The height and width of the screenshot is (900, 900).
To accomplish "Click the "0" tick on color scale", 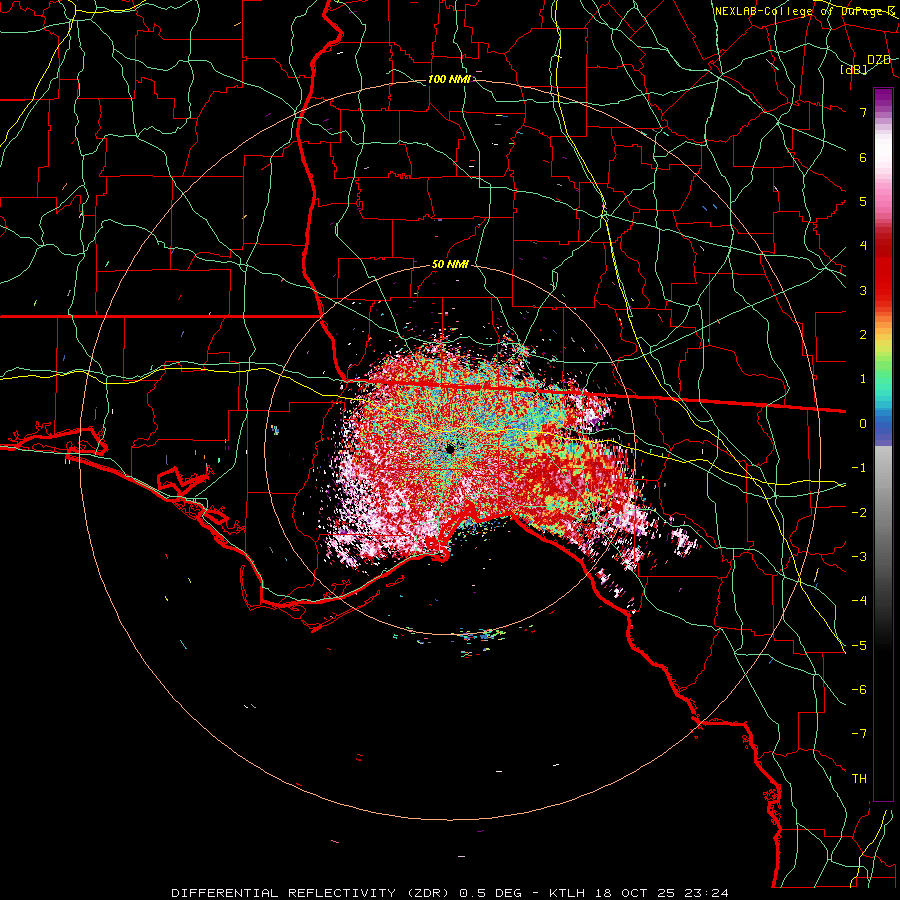I will pyautogui.click(x=863, y=424).
